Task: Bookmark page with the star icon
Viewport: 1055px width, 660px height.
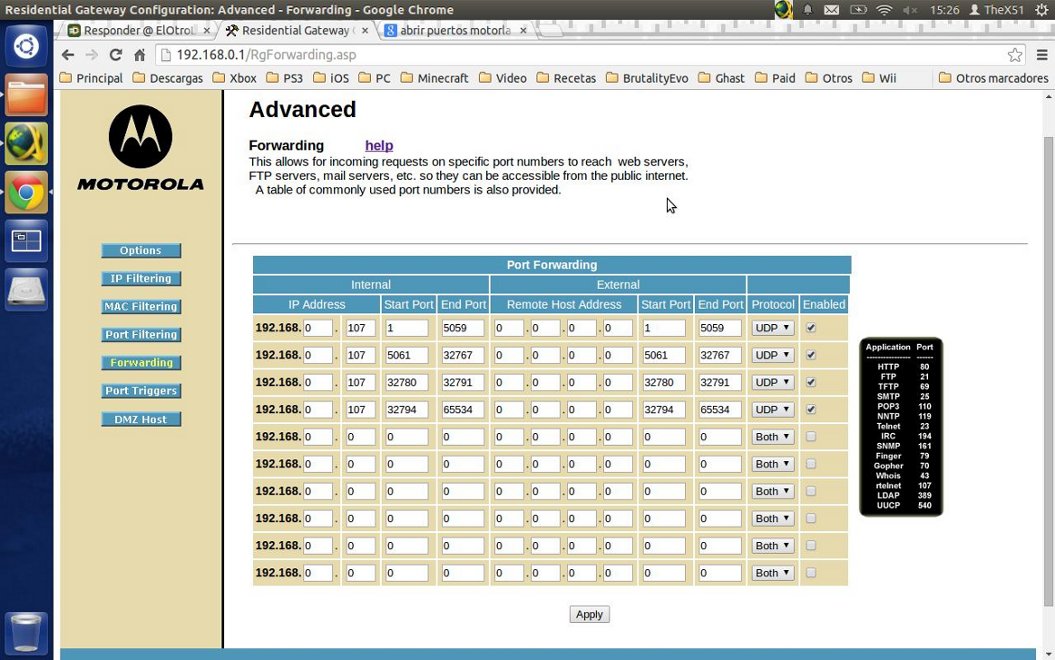Action: pyautogui.click(x=1015, y=55)
